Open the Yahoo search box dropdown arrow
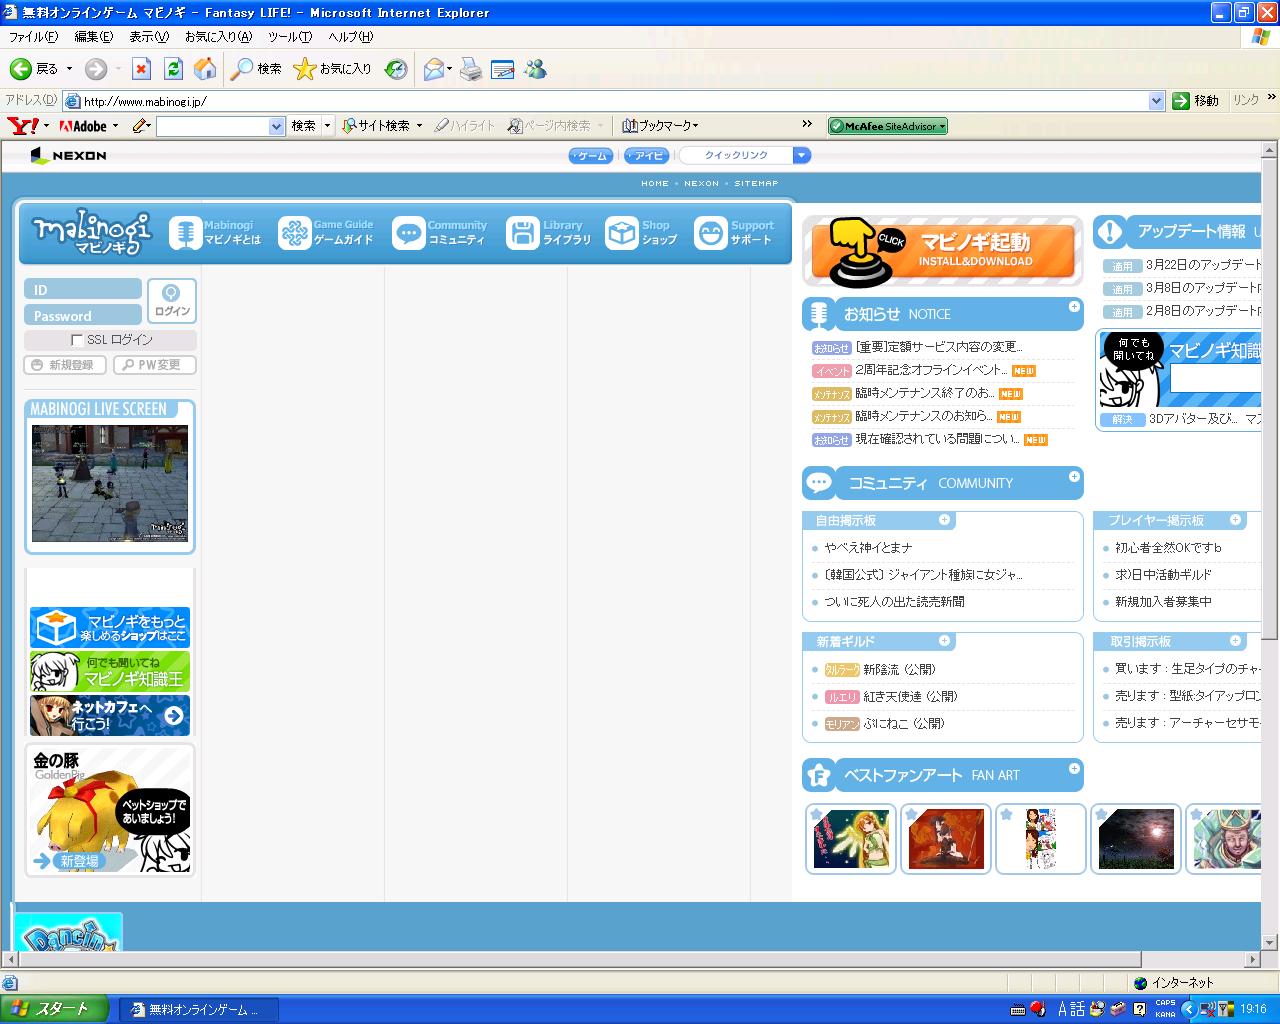 click(x=277, y=126)
